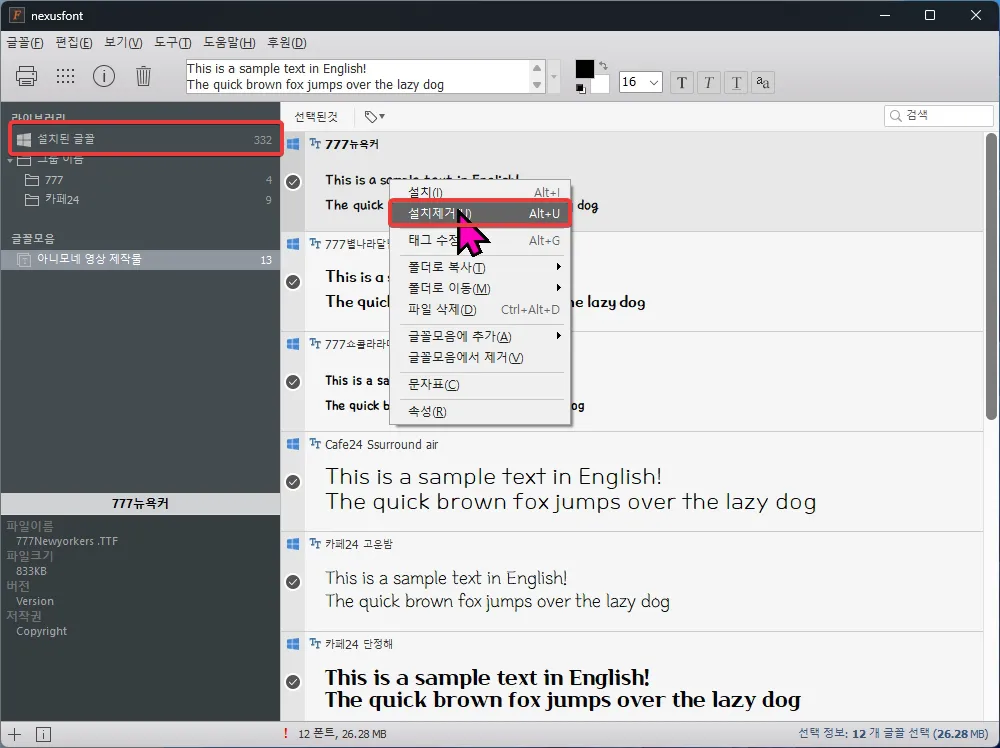Click the font list vertical scrollbar
This screenshot has height=748, width=1000.
click(990, 275)
